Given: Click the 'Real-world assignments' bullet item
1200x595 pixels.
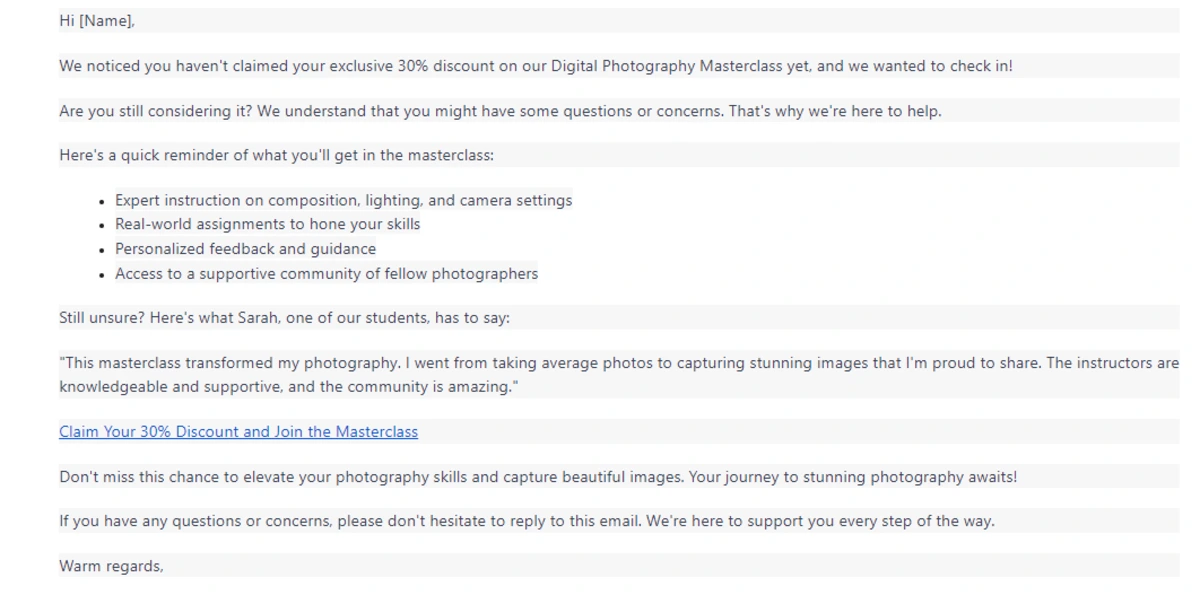Looking at the screenshot, I should (268, 224).
